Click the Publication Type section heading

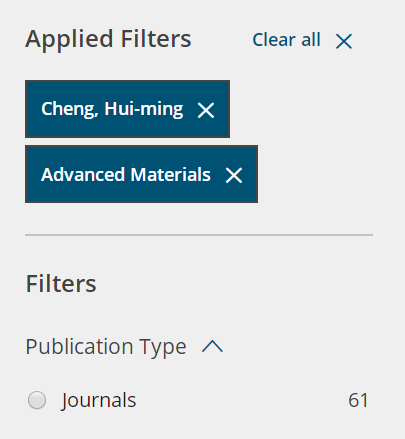106,347
